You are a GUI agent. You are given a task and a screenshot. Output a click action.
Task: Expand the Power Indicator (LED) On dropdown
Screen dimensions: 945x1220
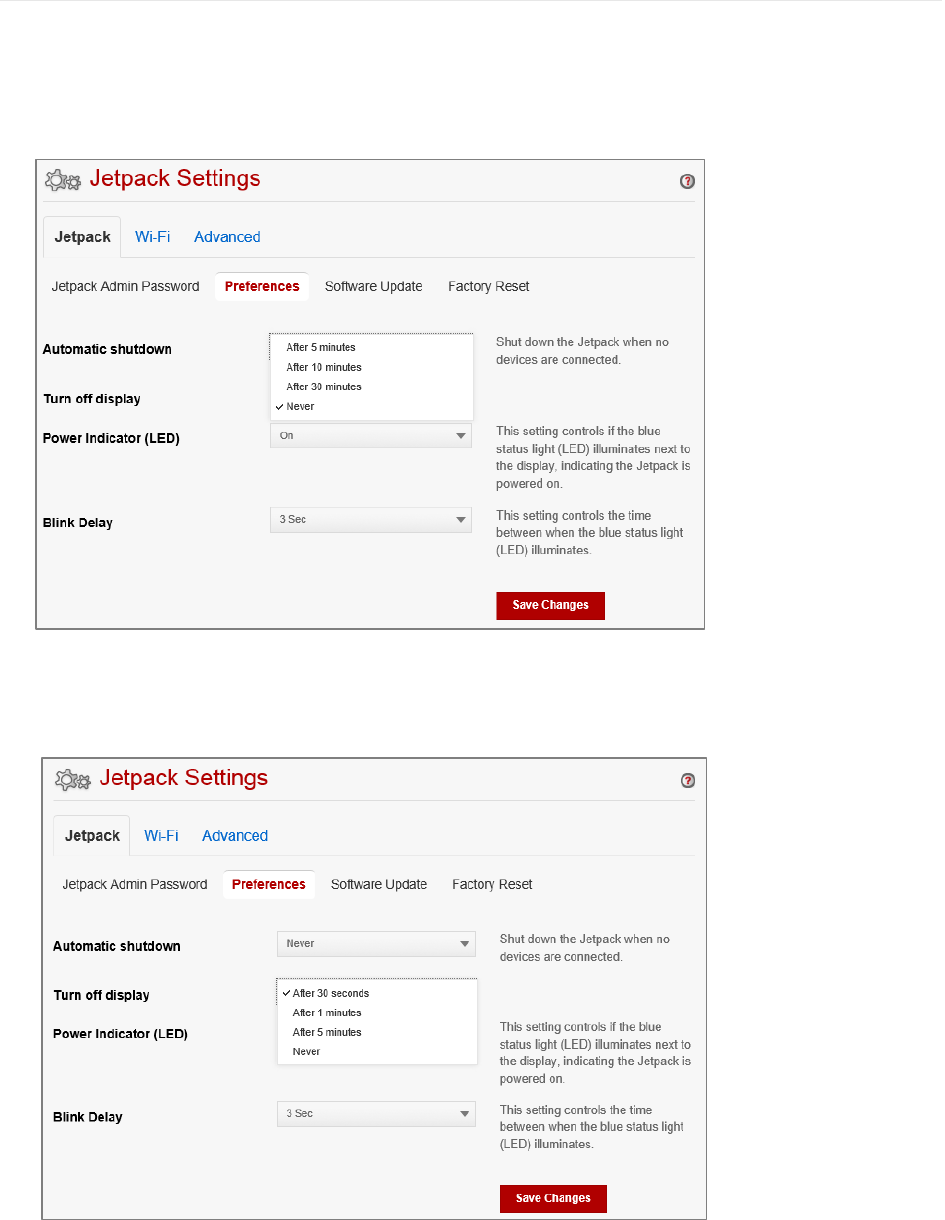pos(371,435)
